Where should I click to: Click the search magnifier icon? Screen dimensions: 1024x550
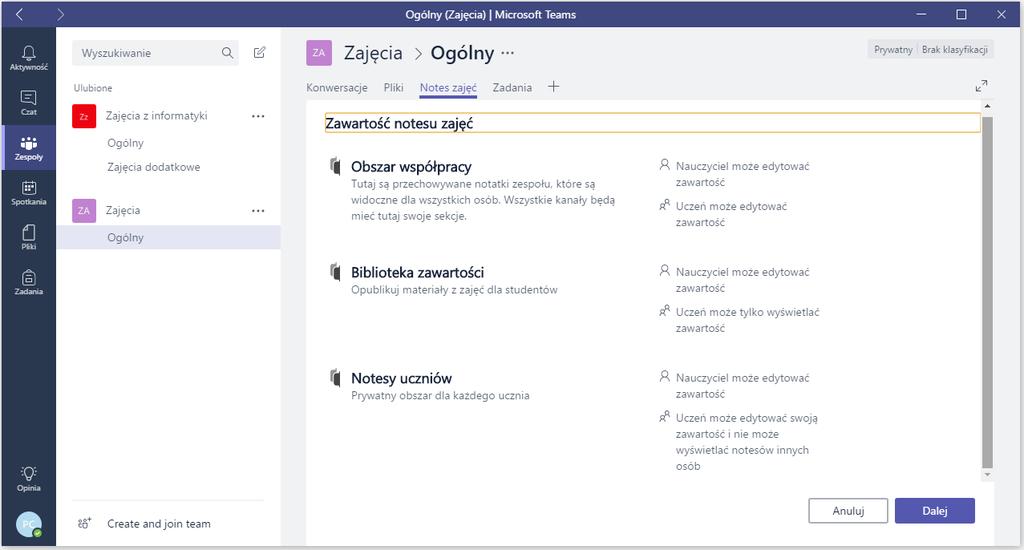(227, 53)
